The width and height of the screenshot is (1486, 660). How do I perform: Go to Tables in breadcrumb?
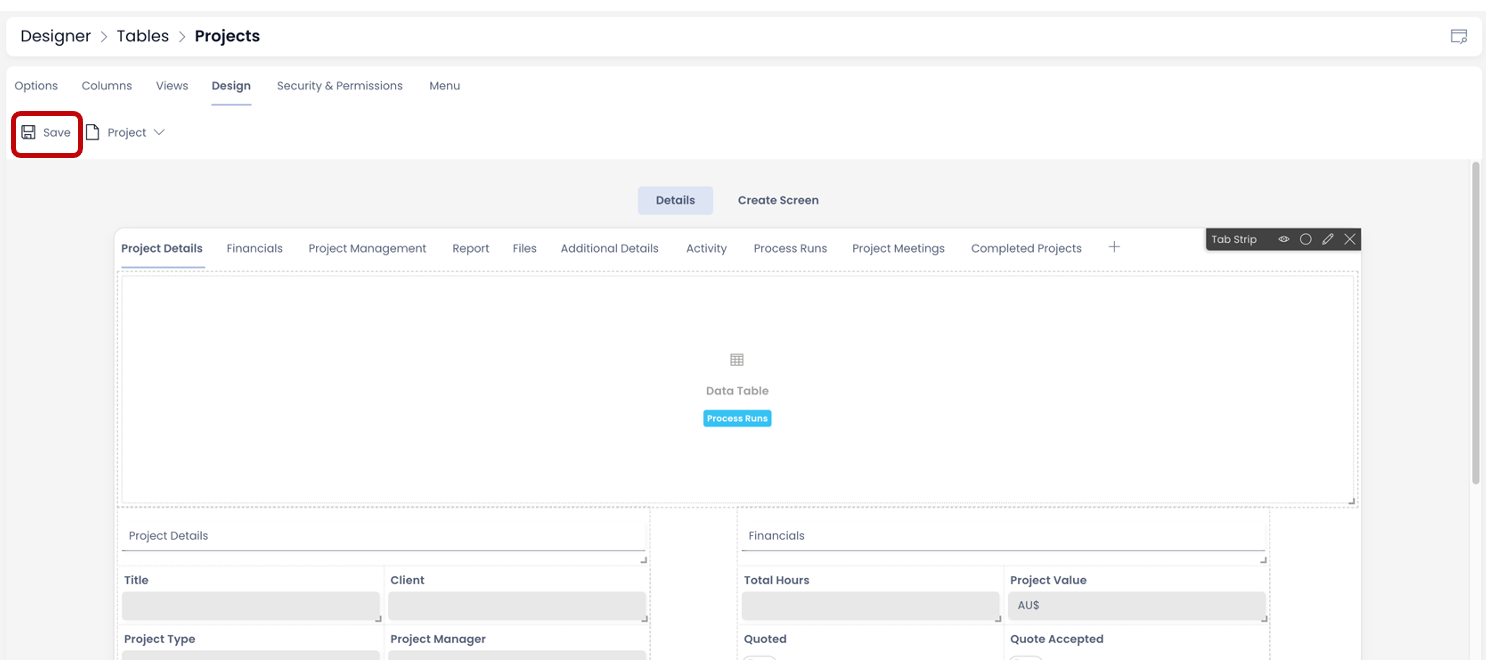(143, 36)
